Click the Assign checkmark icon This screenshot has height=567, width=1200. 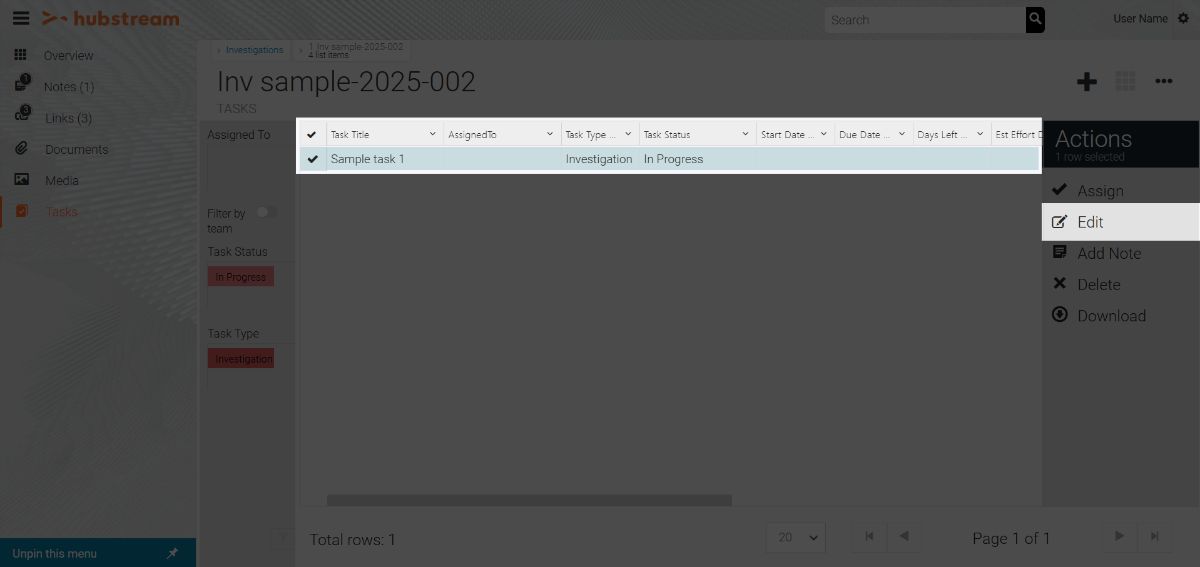click(1060, 189)
